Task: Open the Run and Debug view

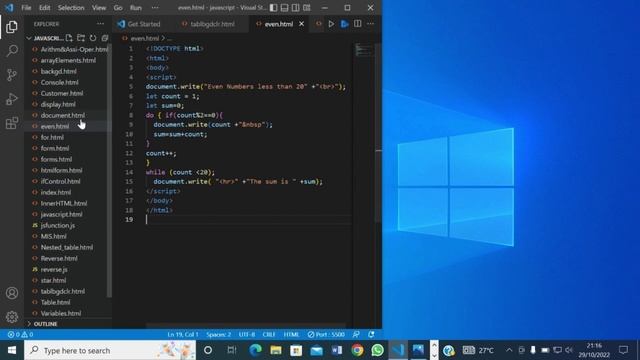Action: pos(12,99)
